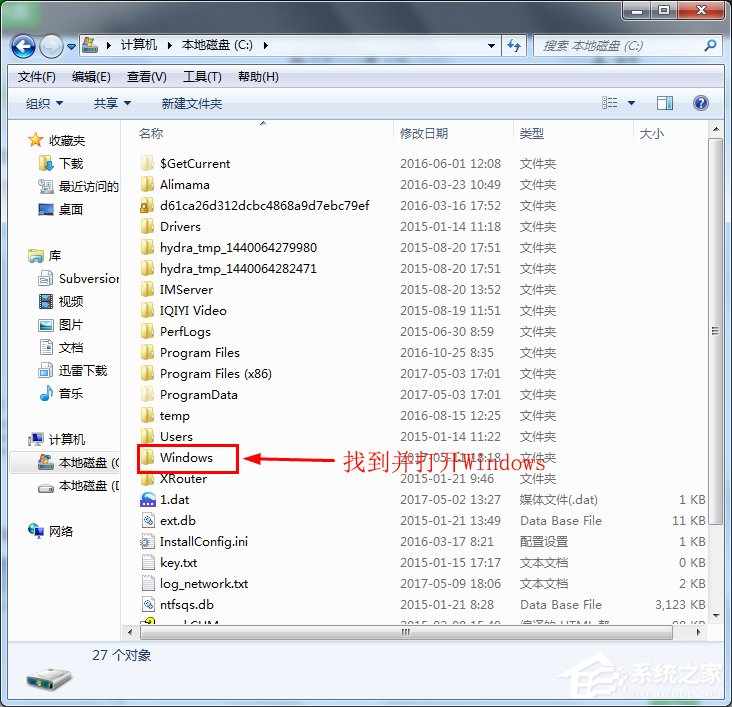Viewport: 732px width, 707px height.
Task: Open the view options dropdown arrow
Action: tap(632, 103)
